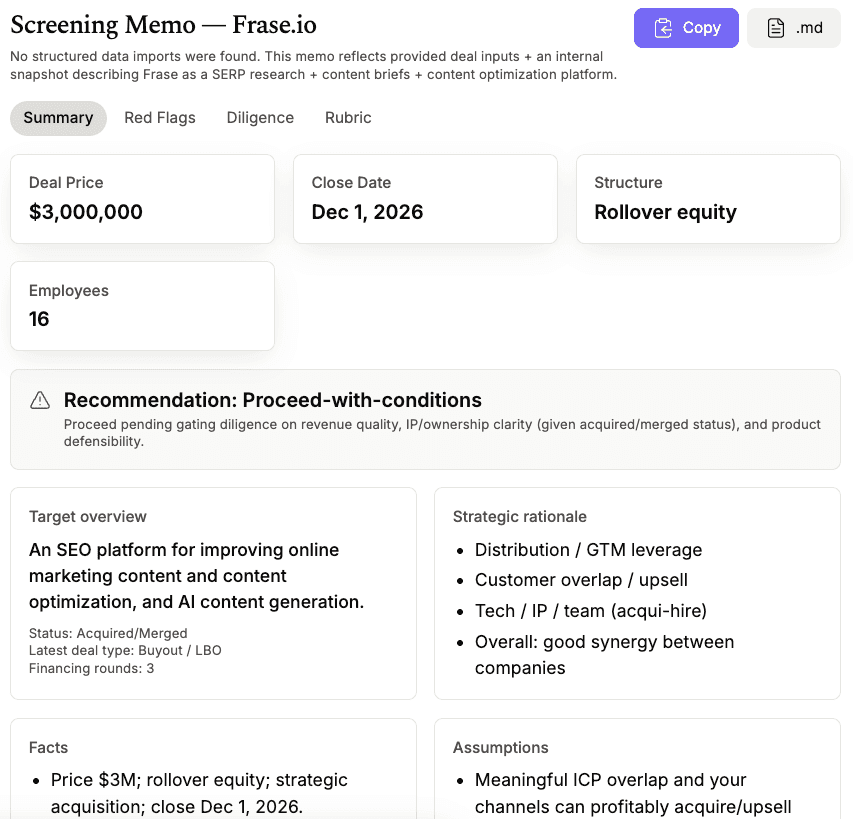The image size is (853, 819).
Task: Click the Strategic rationale card heading
Action: point(520,517)
